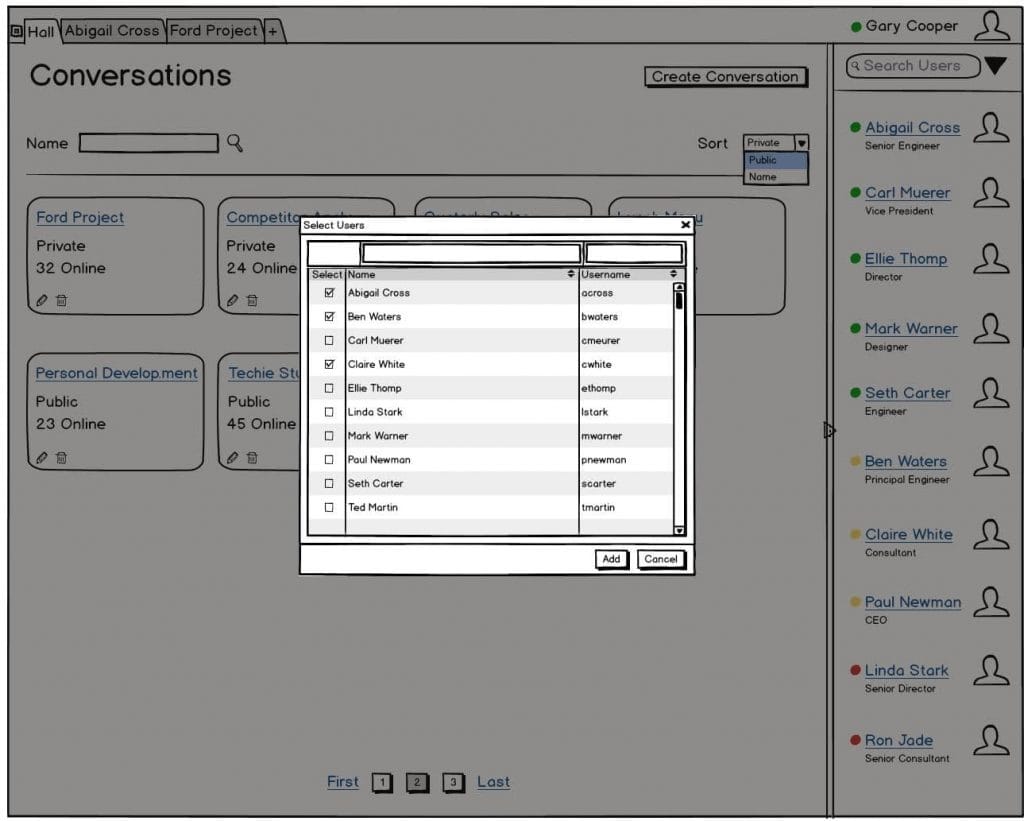
Task: Switch to the Ford Project tab
Action: click(x=214, y=31)
